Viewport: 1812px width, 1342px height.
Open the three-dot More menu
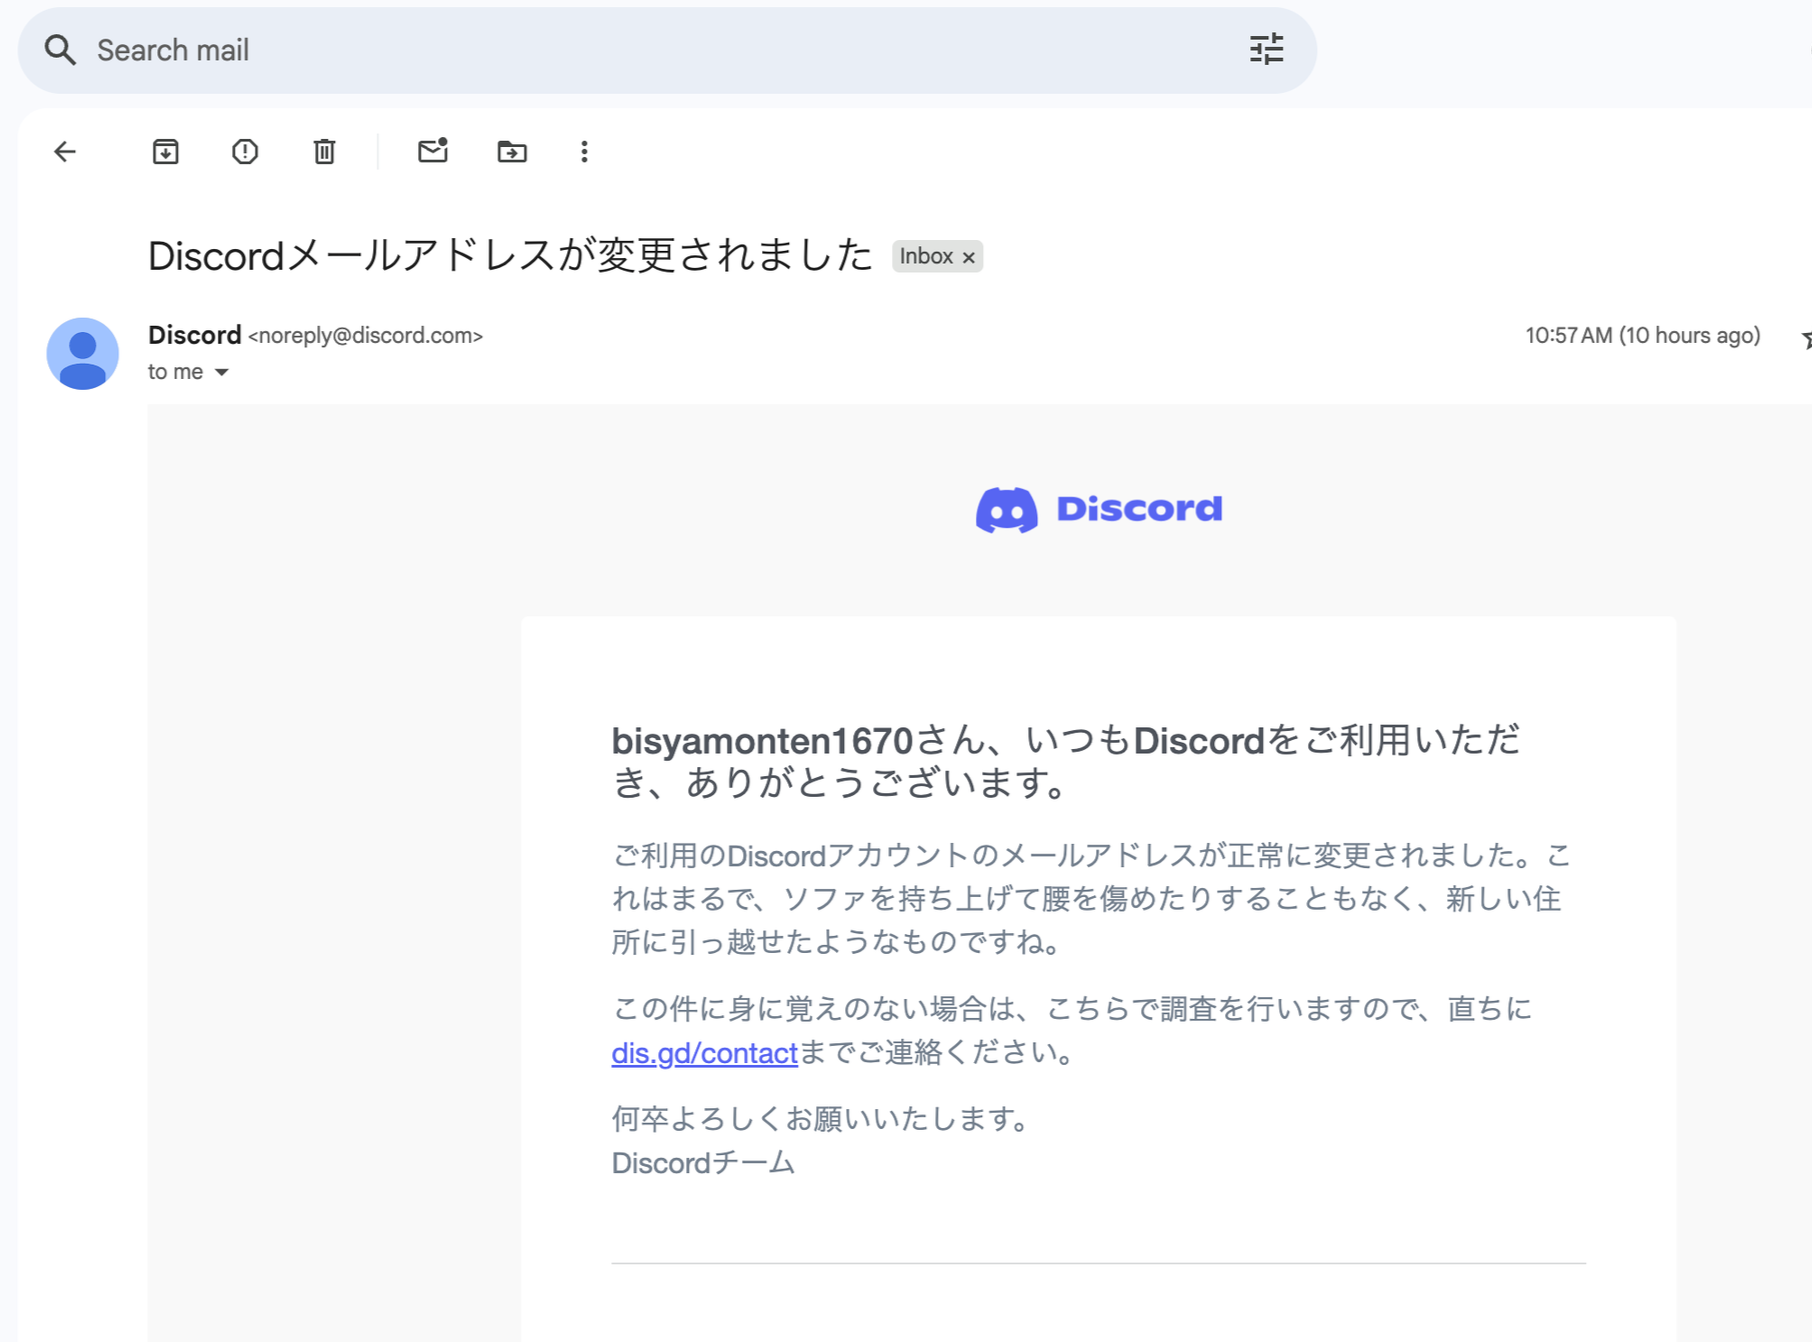[x=584, y=151]
